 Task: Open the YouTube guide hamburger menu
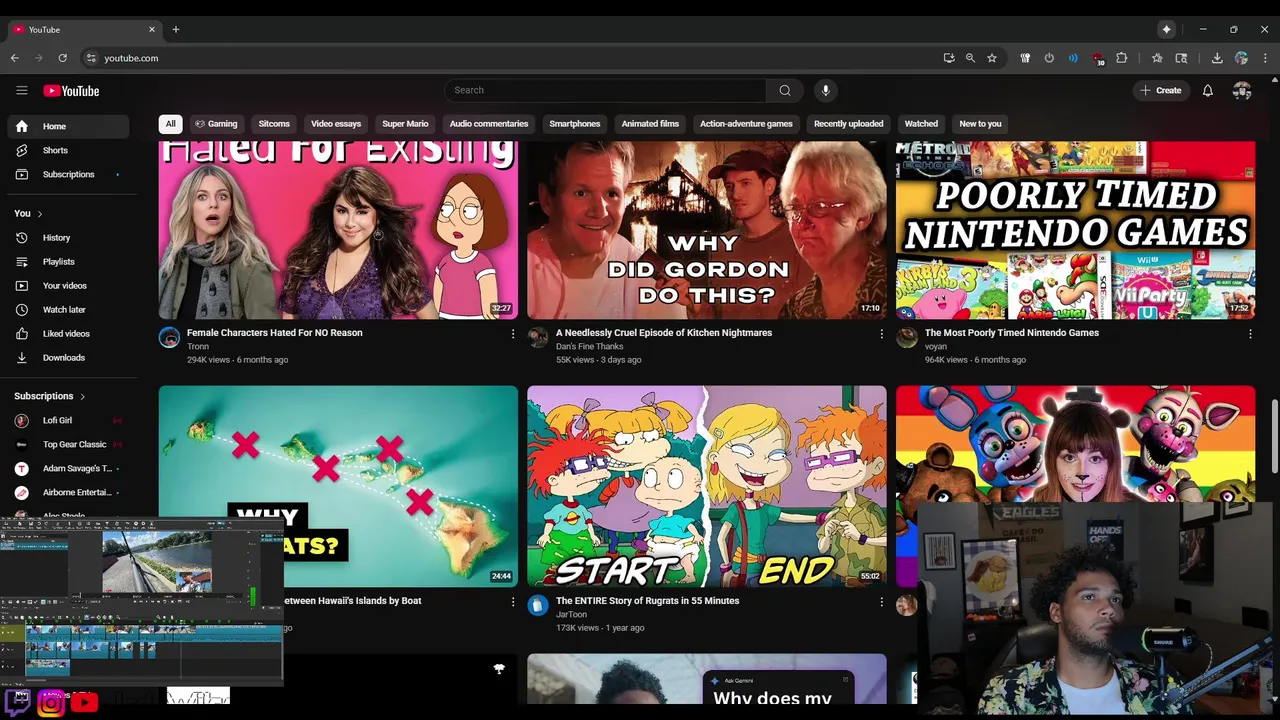(x=21, y=90)
